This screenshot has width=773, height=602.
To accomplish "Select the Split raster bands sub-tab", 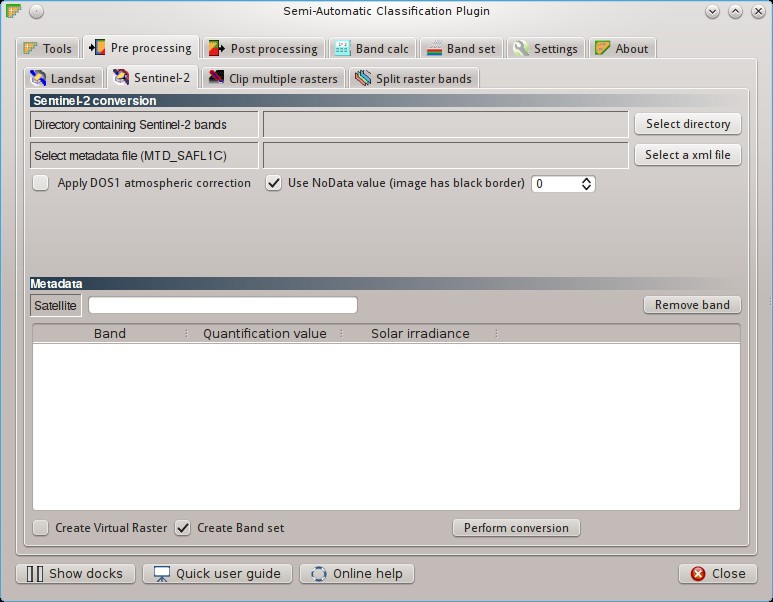I will click(414, 78).
